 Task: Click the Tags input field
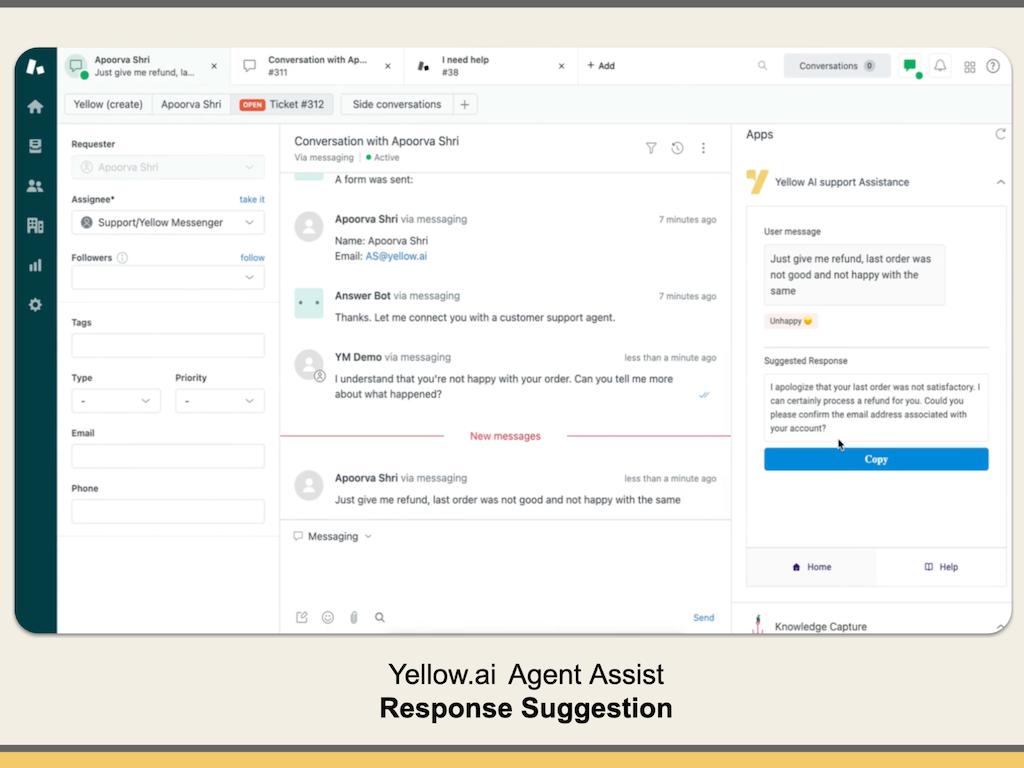(168, 346)
